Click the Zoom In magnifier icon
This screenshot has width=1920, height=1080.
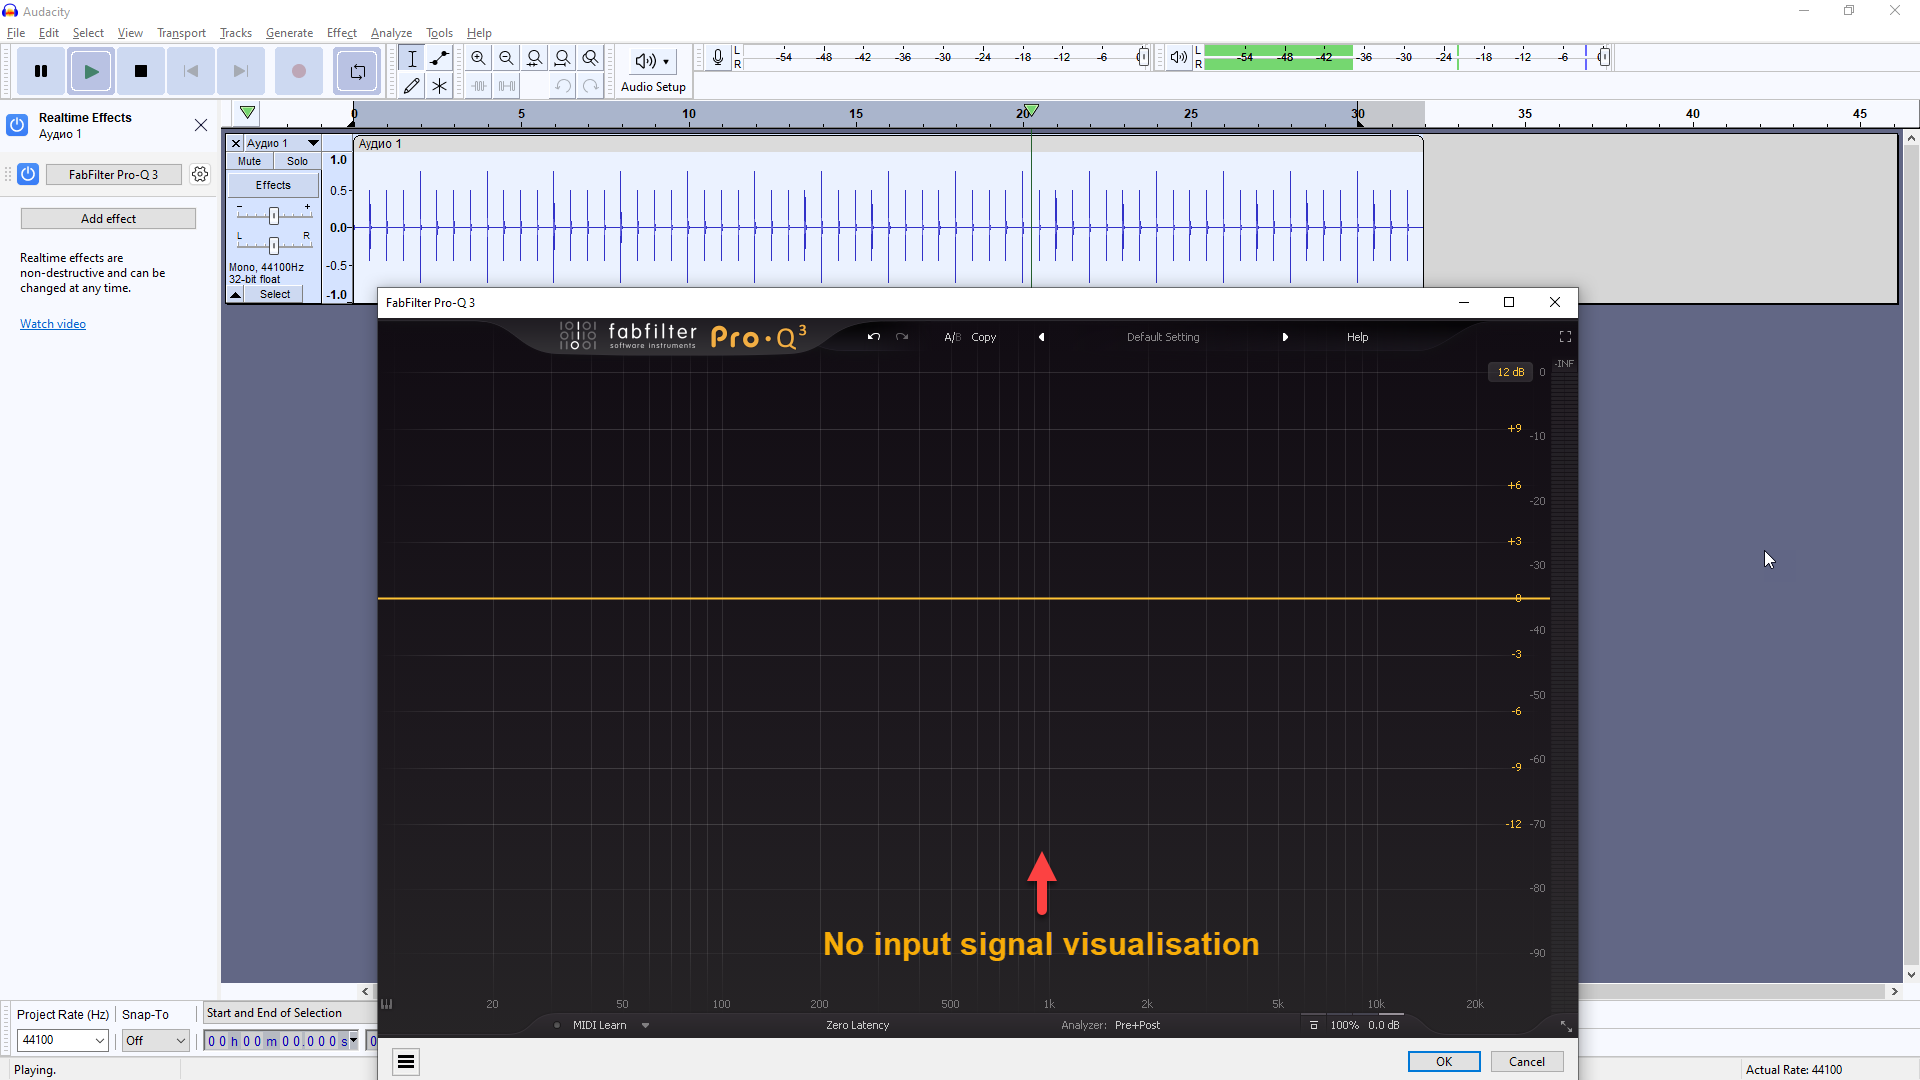478,58
